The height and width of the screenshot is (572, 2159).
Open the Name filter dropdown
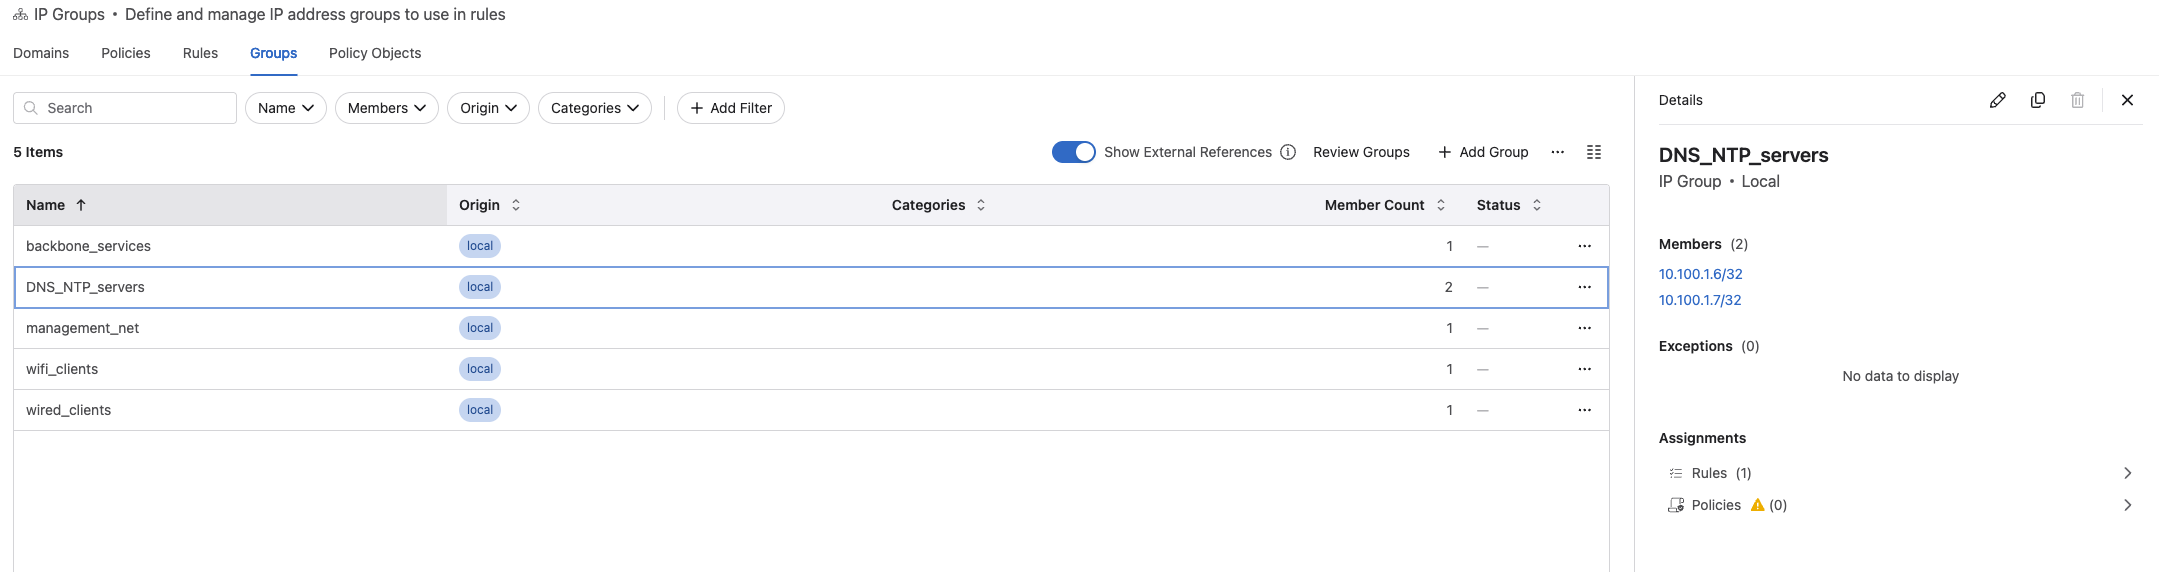[x=285, y=108]
